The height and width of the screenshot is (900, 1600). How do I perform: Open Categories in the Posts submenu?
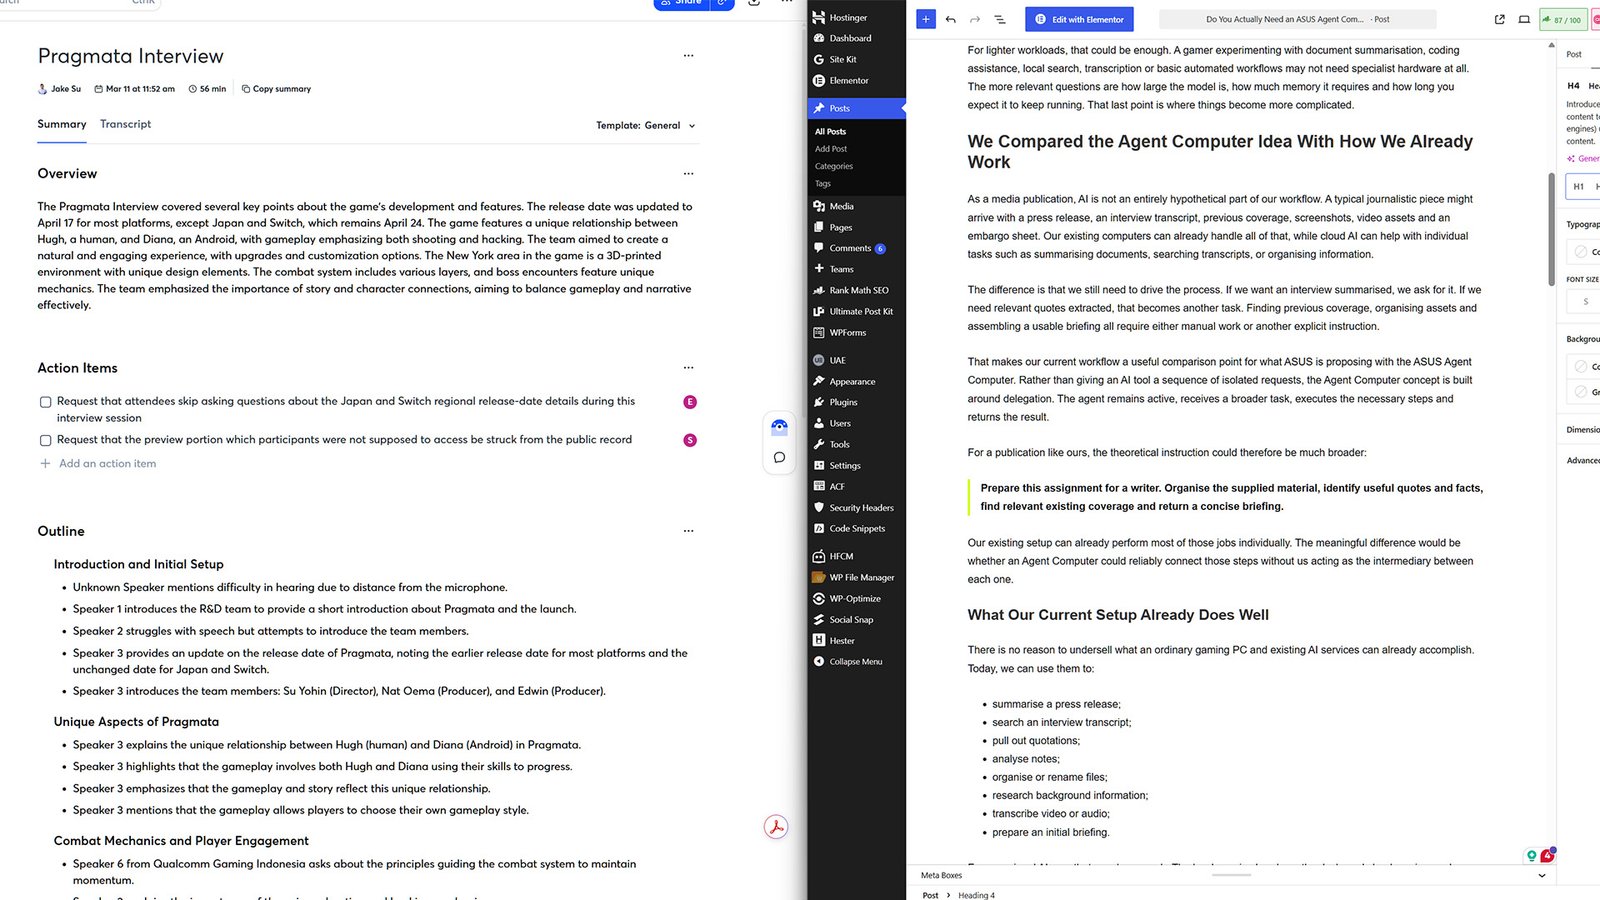coord(834,166)
